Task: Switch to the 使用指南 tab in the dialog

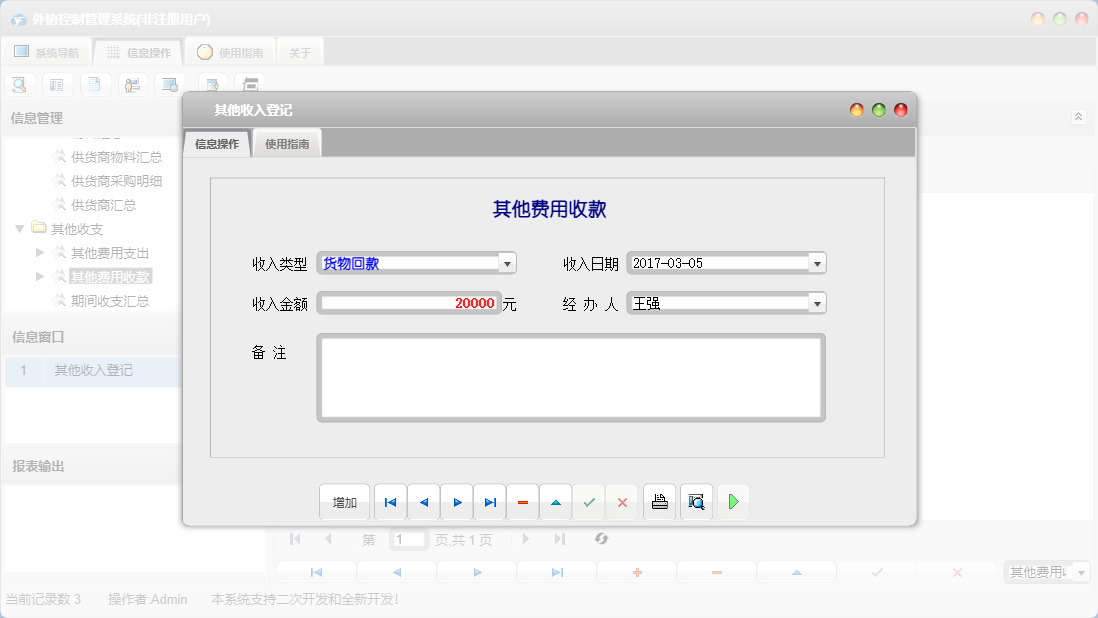Action: 287,142
